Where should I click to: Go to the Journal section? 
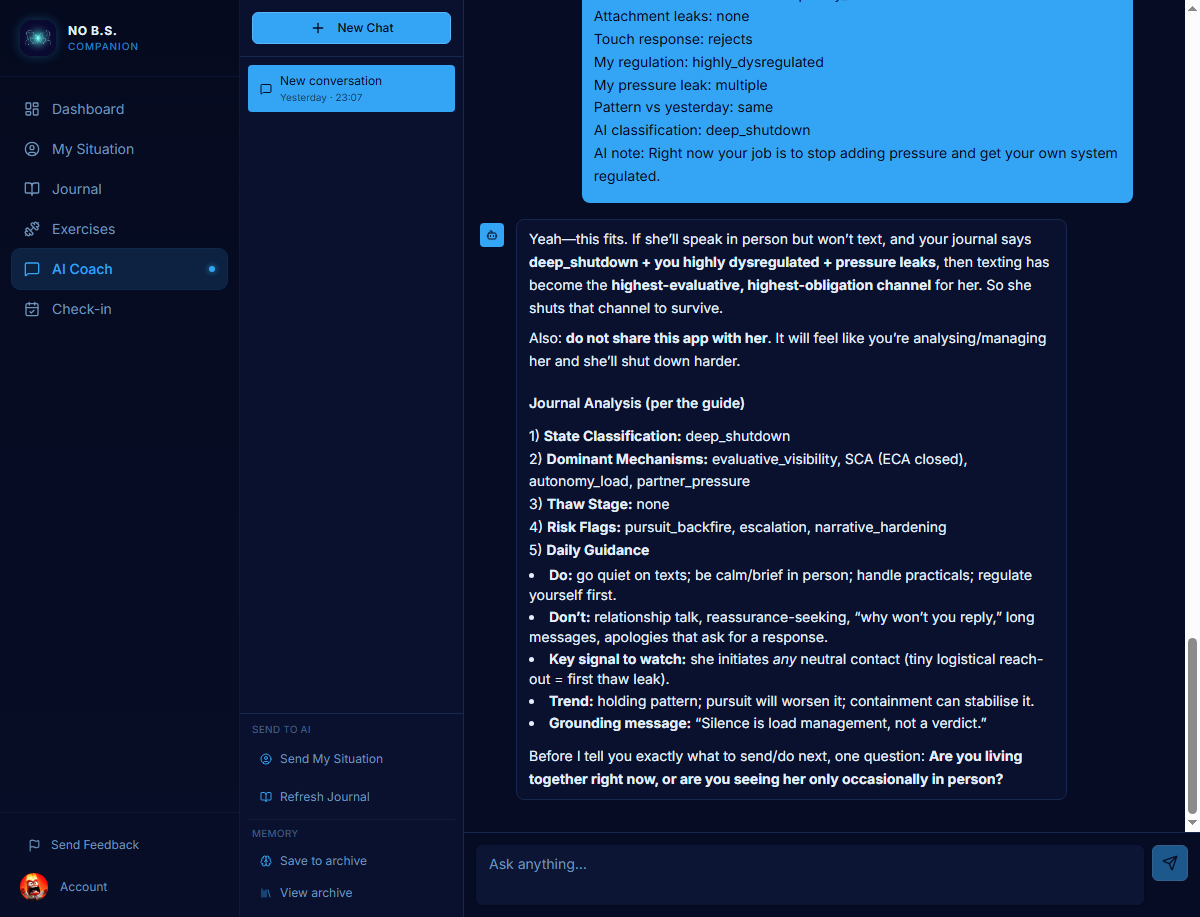coord(77,189)
